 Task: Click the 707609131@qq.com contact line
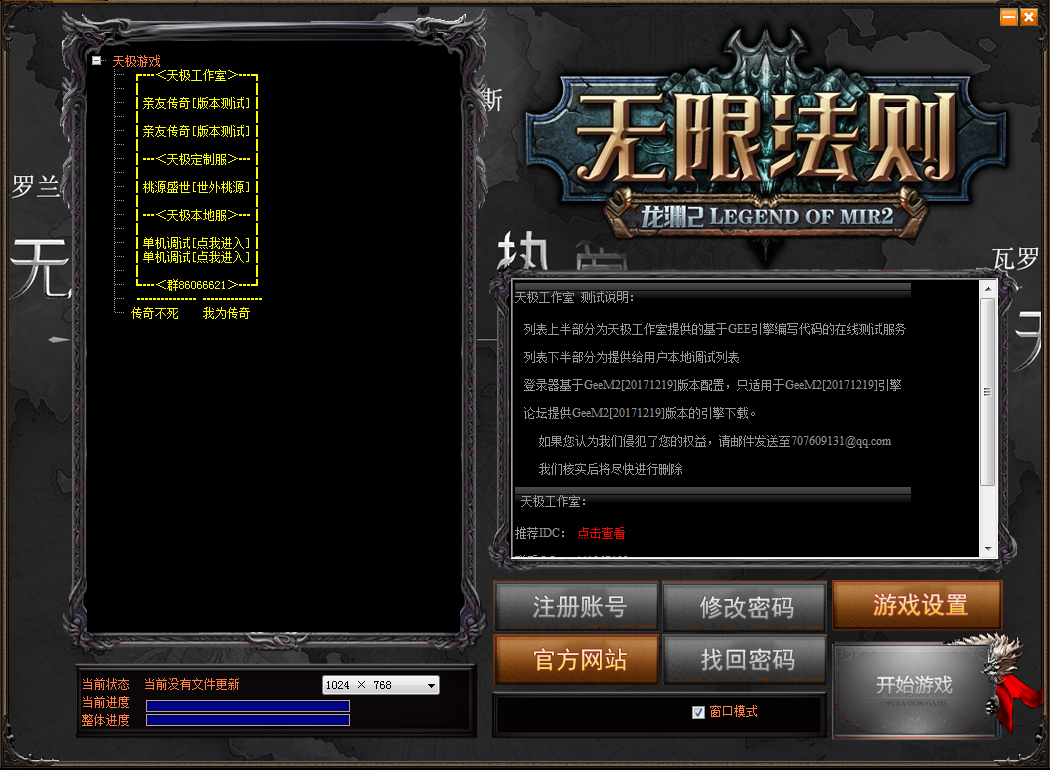pos(715,441)
